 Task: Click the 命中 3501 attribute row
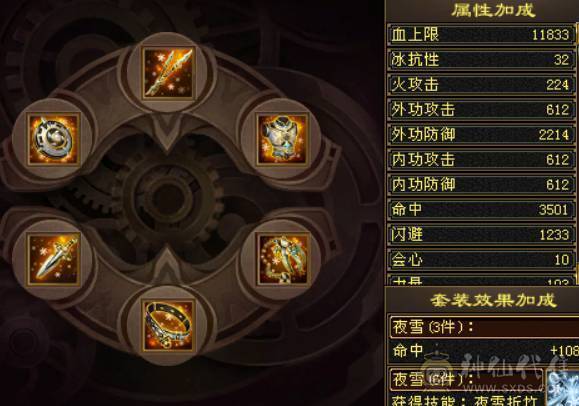pos(481,209)
